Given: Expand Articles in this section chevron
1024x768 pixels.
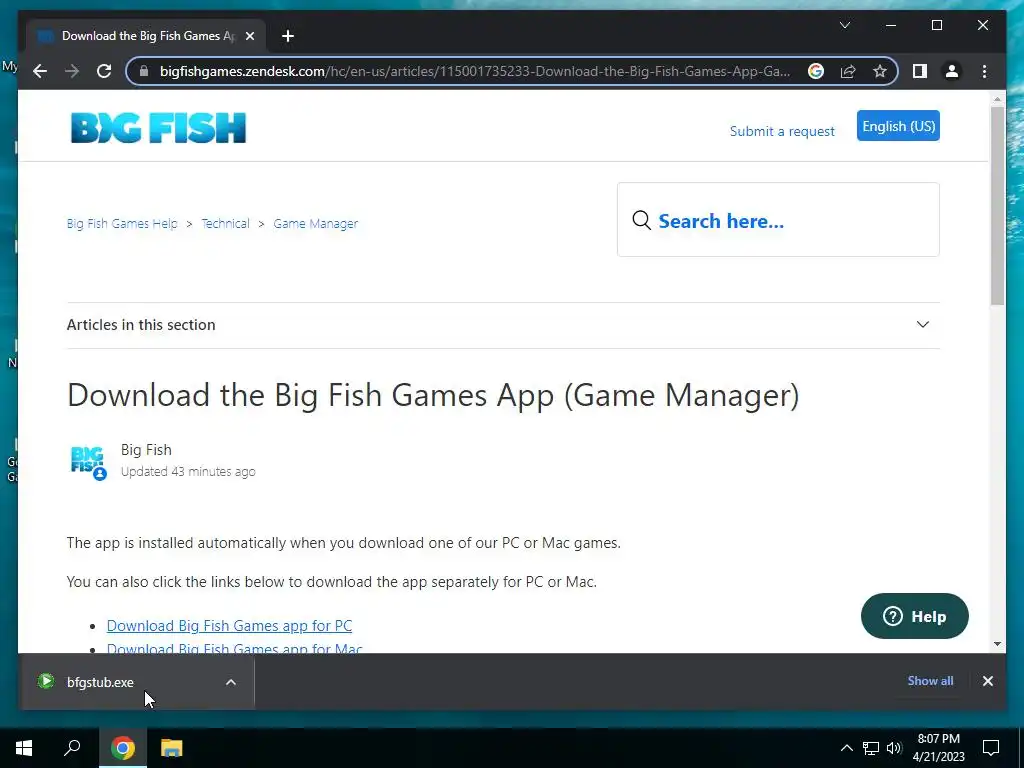Looking at the screenshot, I should 922,325.
